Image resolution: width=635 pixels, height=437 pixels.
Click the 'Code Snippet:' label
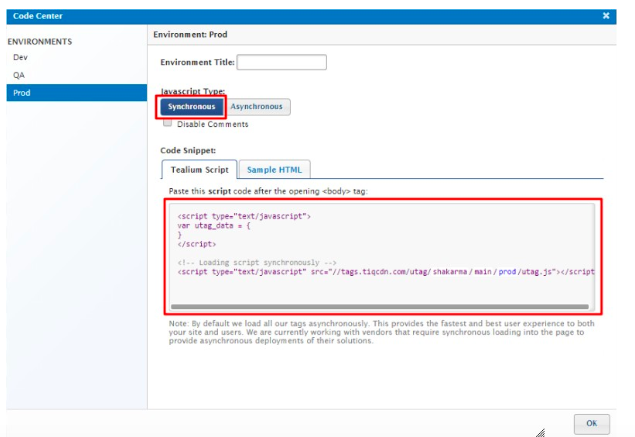coord(188,151)
